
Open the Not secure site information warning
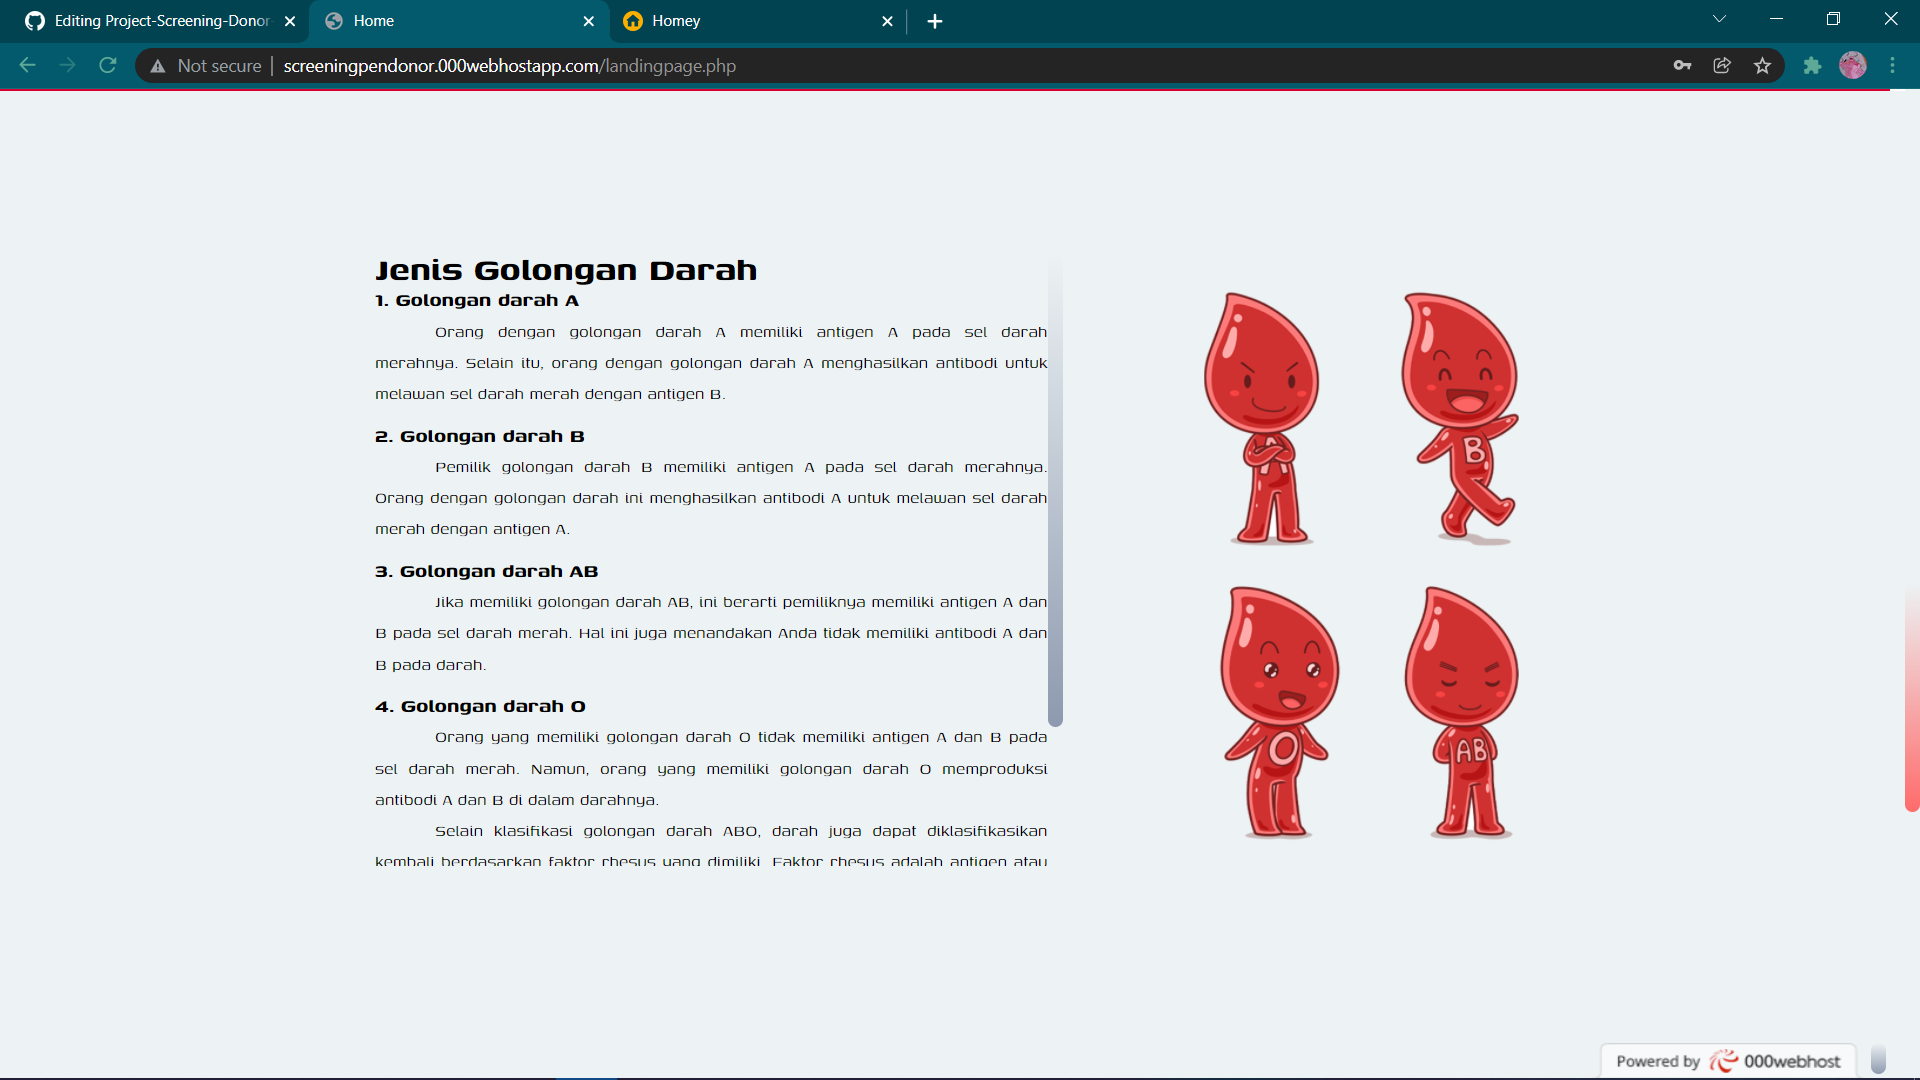(158, 66)
